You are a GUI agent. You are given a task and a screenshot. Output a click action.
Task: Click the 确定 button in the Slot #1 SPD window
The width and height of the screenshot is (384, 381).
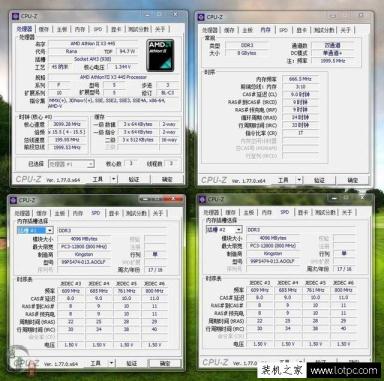165,363
